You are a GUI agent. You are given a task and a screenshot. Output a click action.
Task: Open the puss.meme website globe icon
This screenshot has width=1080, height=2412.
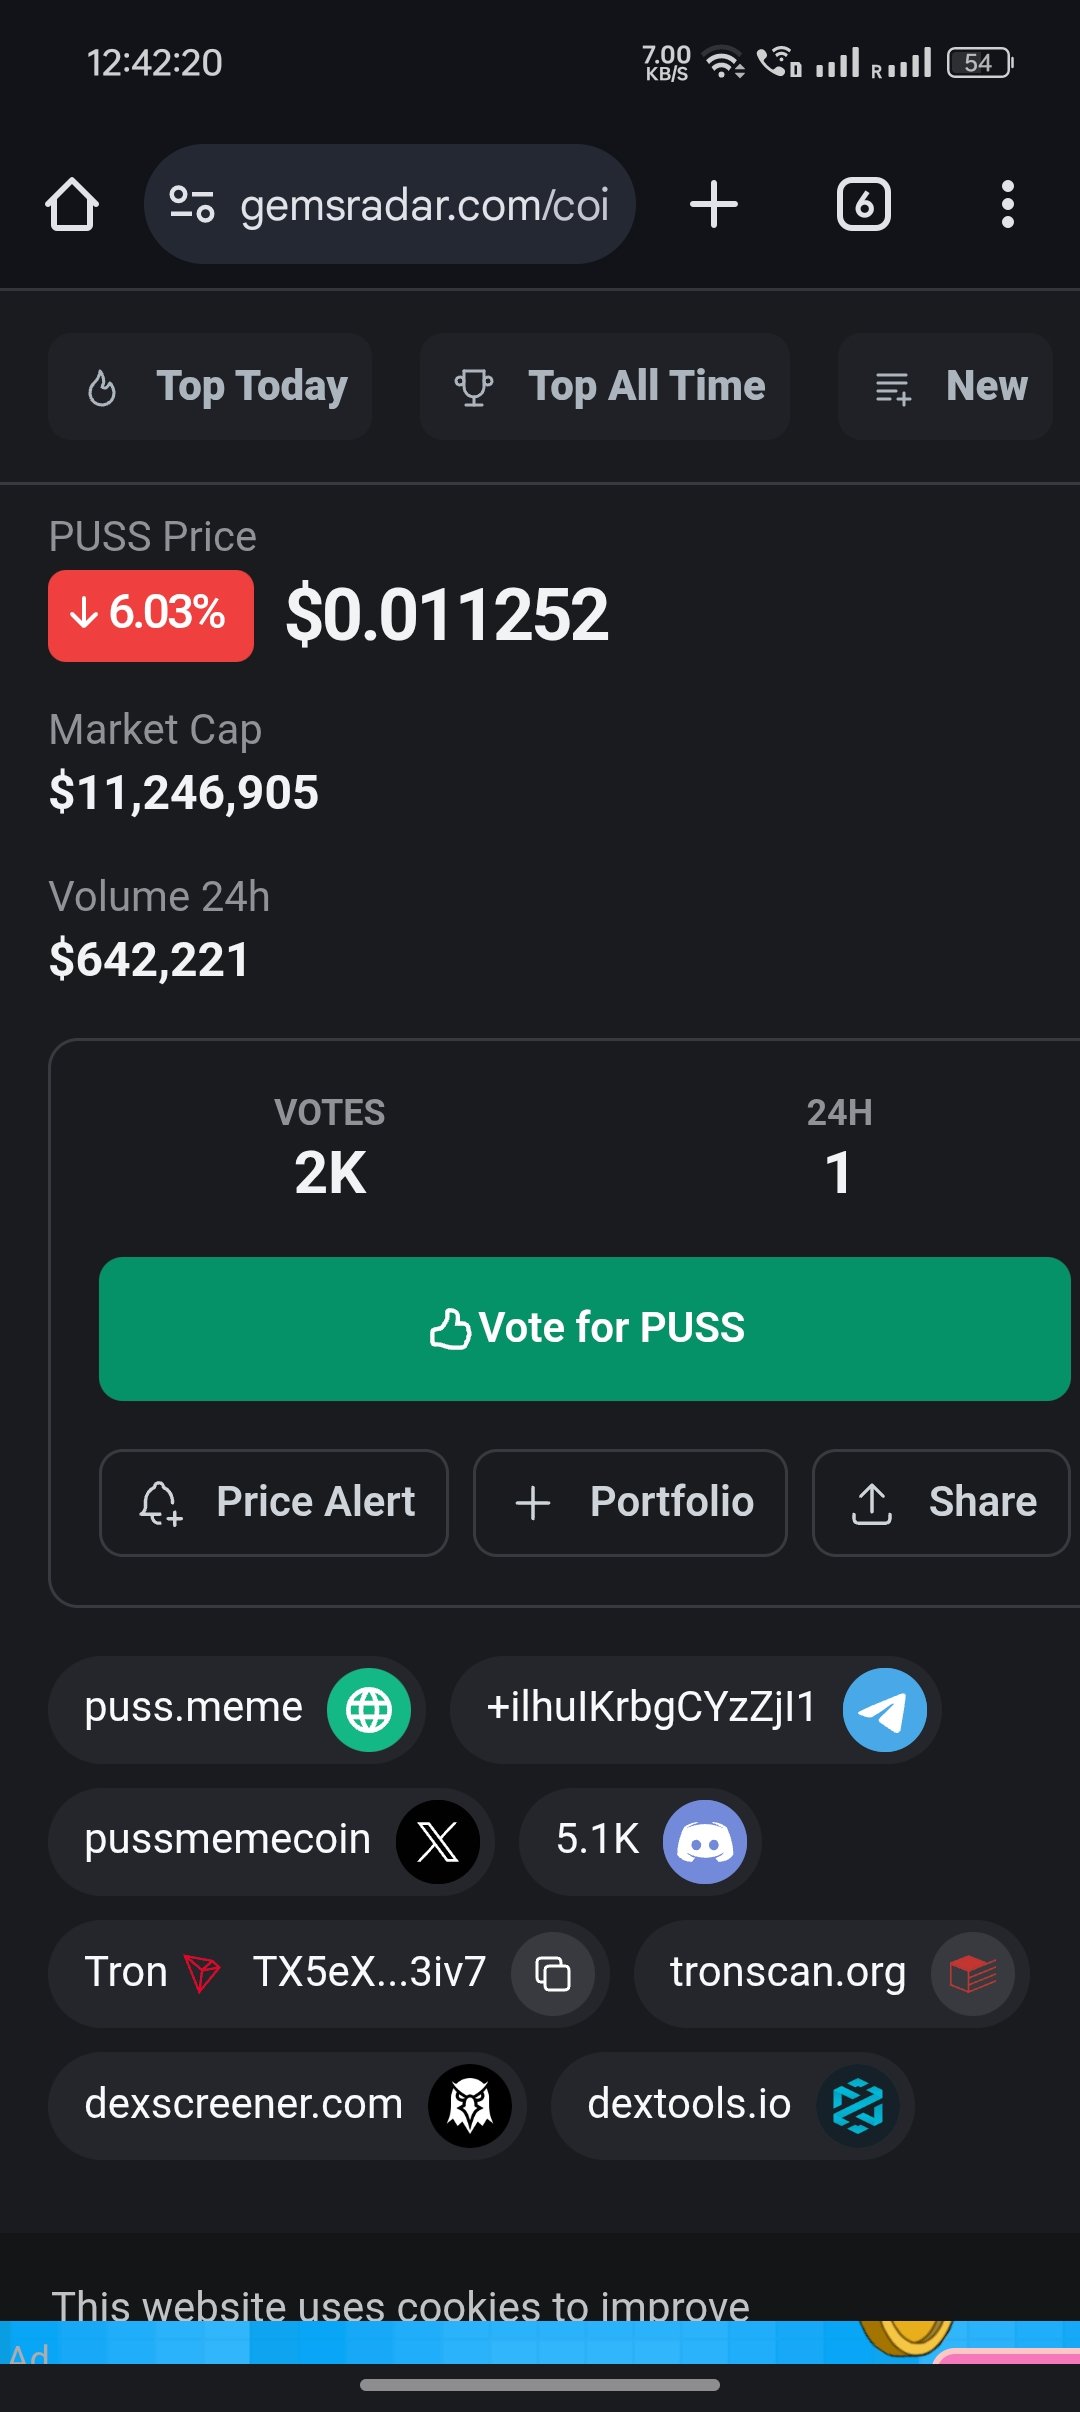[x=369, y=1710]
